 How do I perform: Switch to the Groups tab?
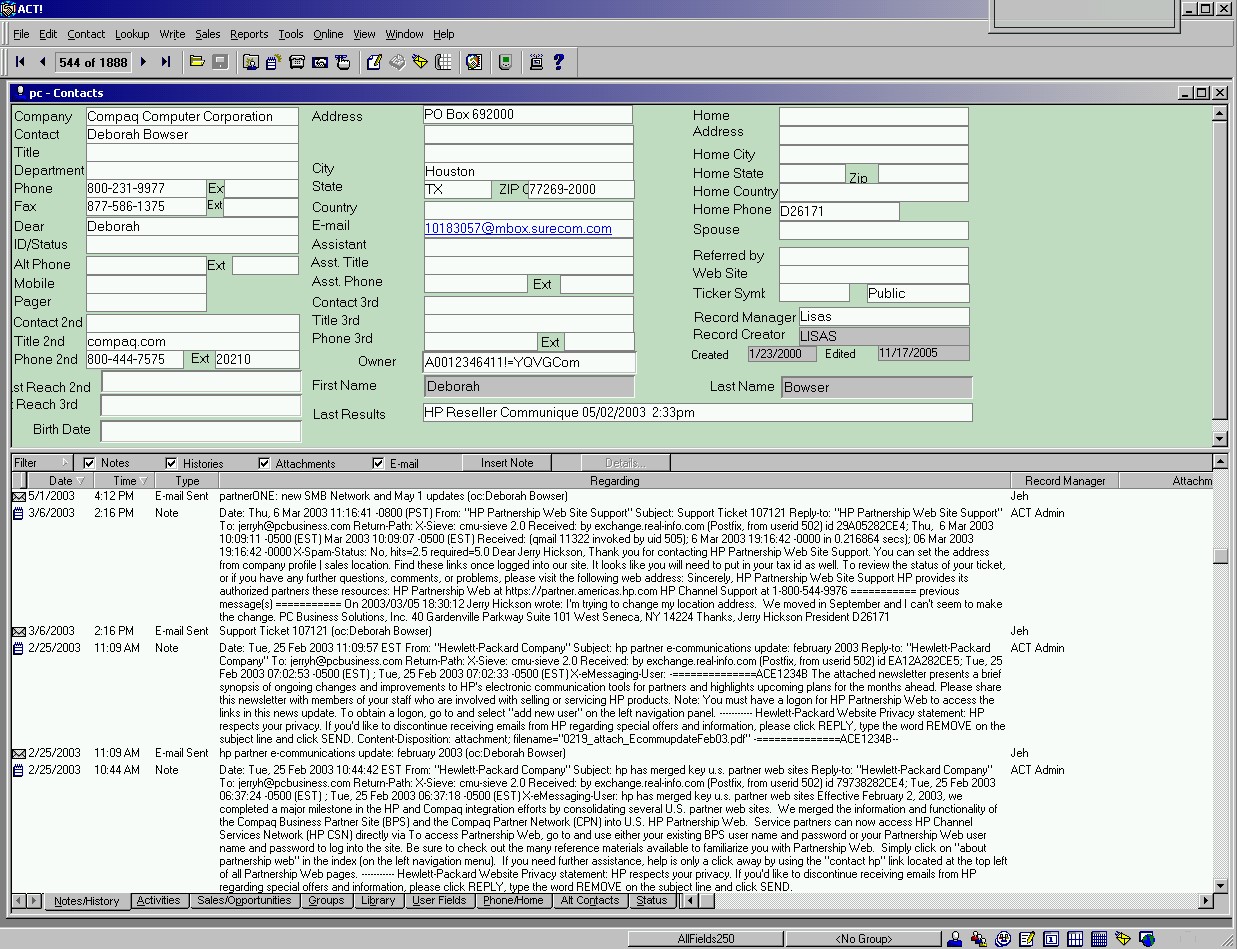pyautogui.click(x=326, y=901)
